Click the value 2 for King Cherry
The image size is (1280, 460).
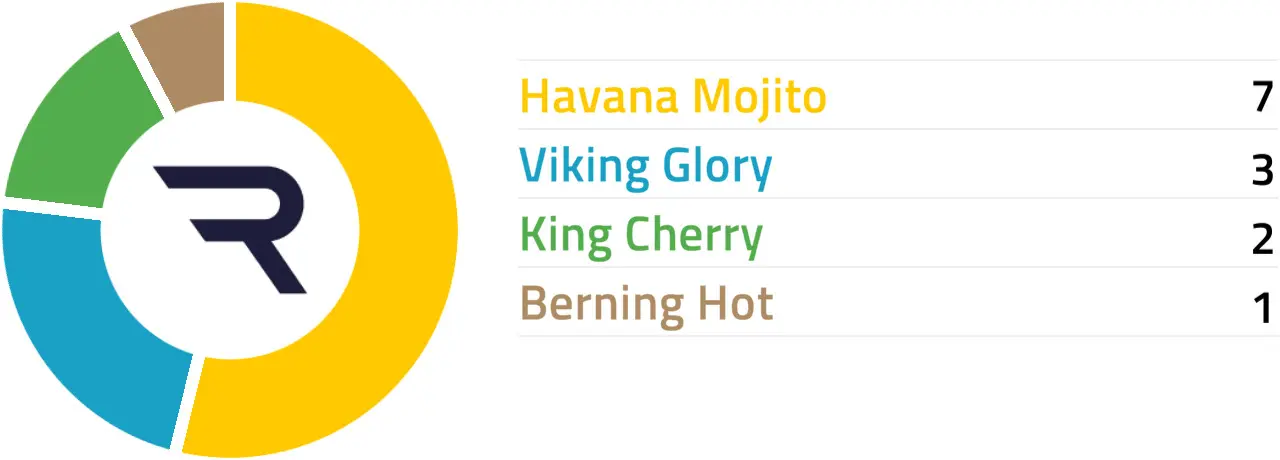[x=1262, y=238]
